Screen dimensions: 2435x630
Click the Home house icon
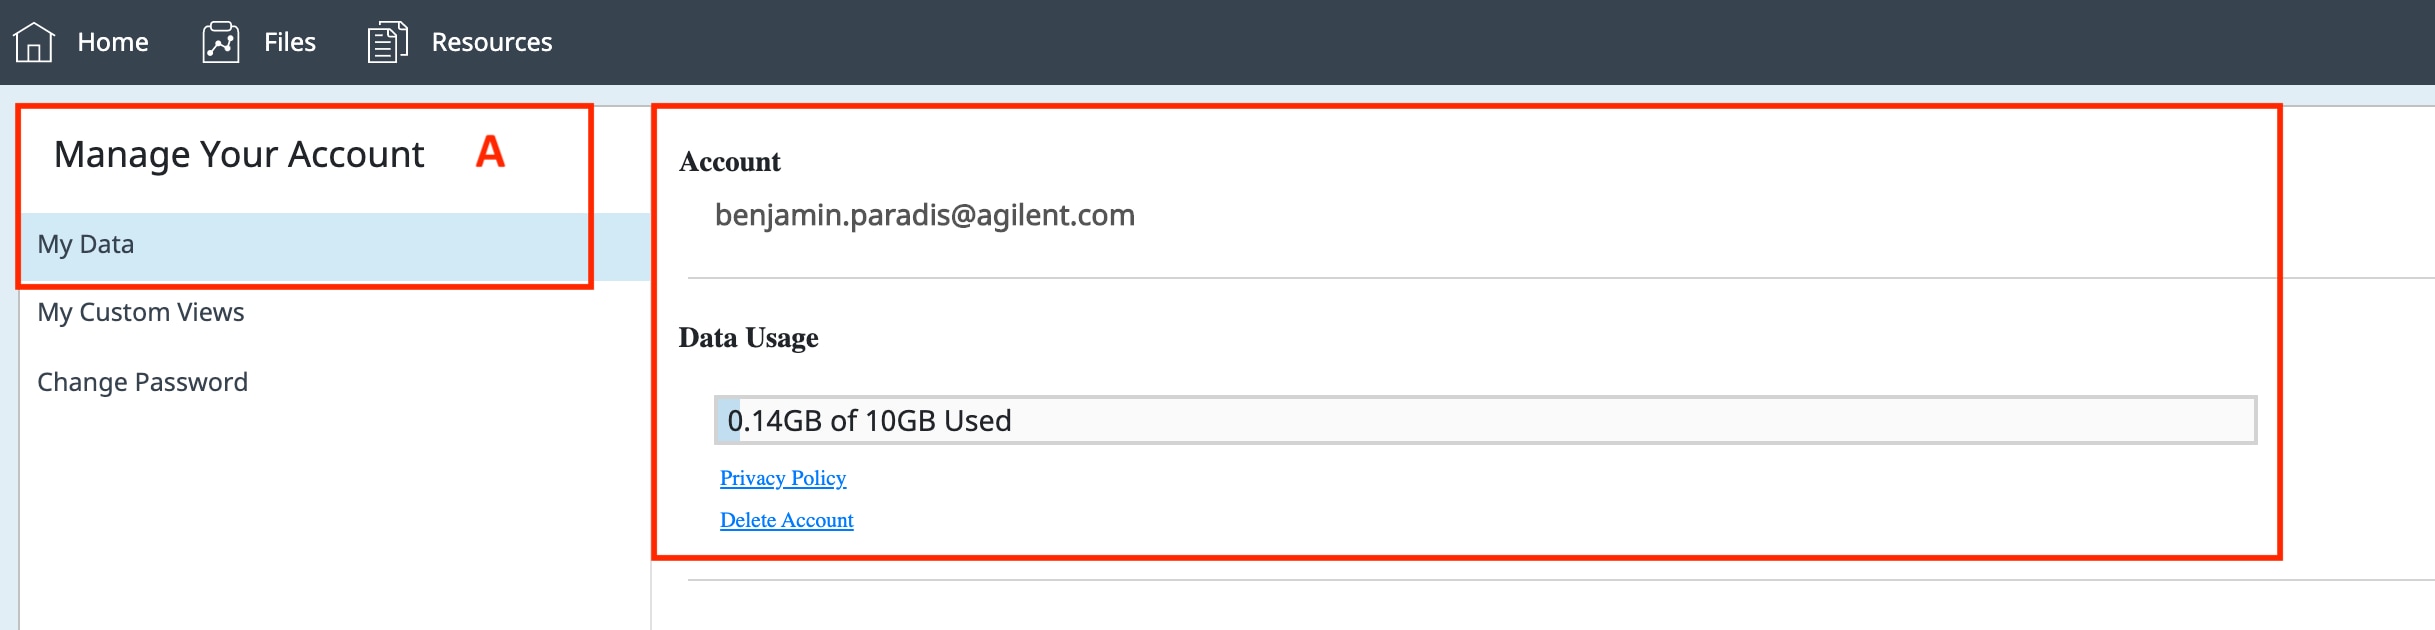34,42
